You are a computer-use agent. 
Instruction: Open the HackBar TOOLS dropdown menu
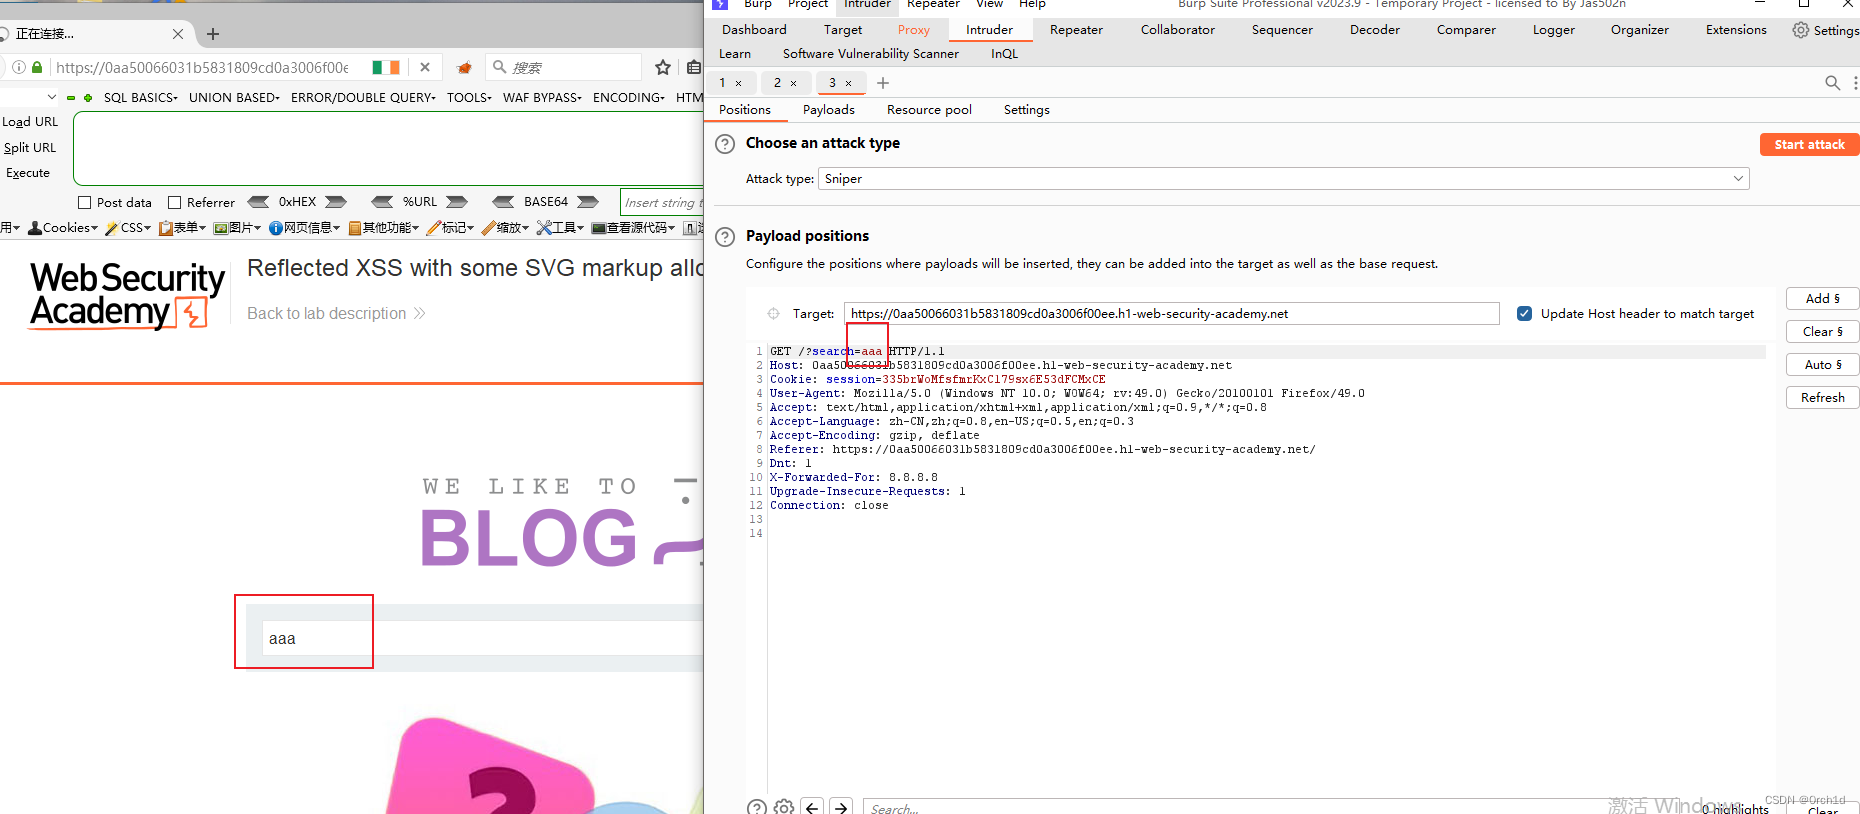coord(470,98)
